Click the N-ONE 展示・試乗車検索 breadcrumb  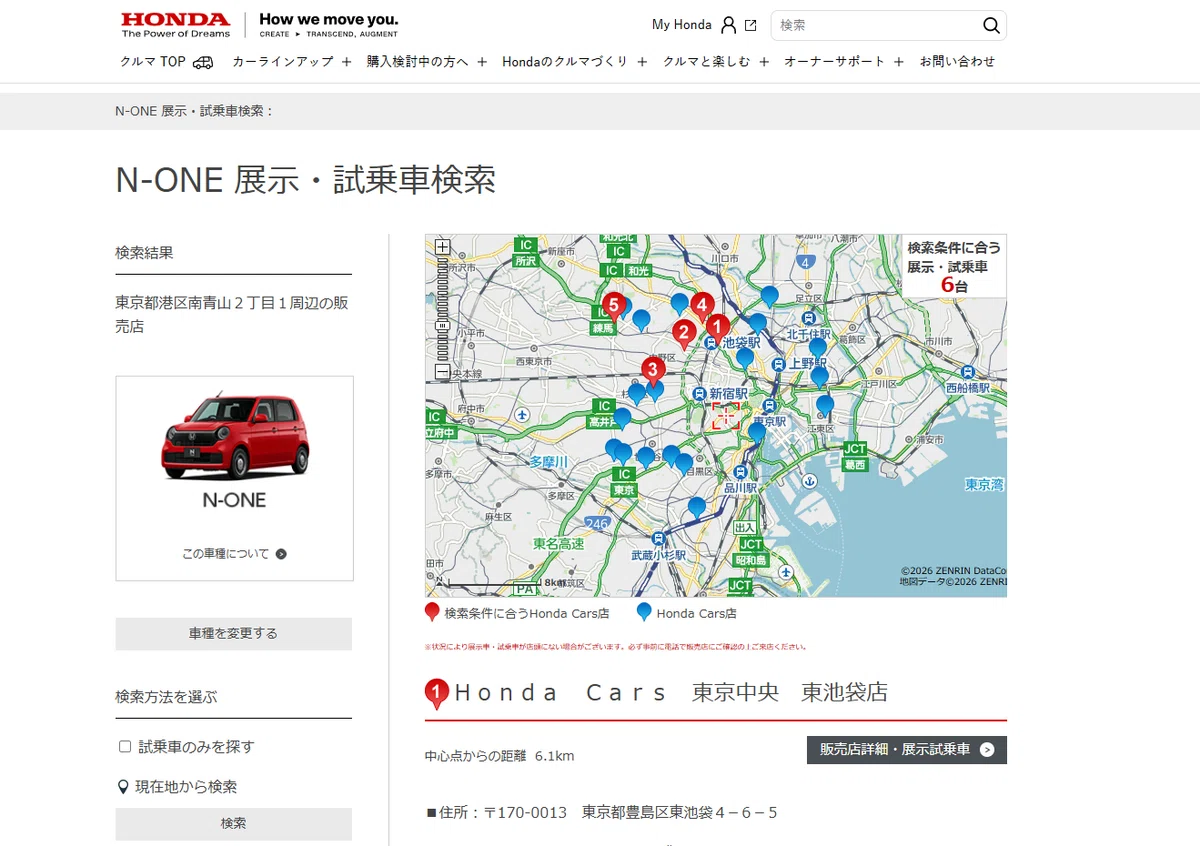click(x=194, y=111)
